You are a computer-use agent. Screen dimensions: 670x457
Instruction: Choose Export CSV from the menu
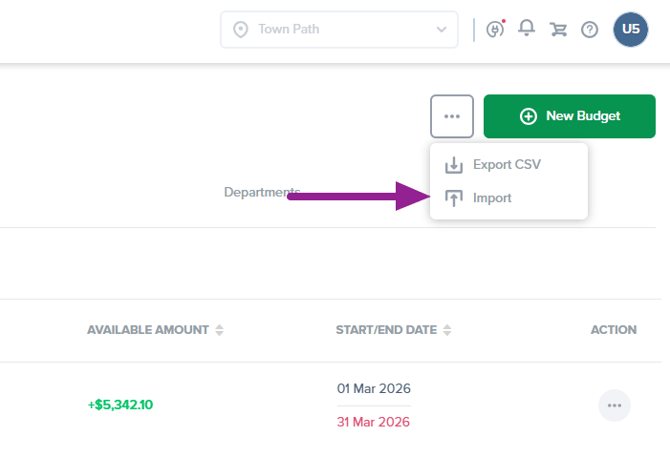point(507,165)
